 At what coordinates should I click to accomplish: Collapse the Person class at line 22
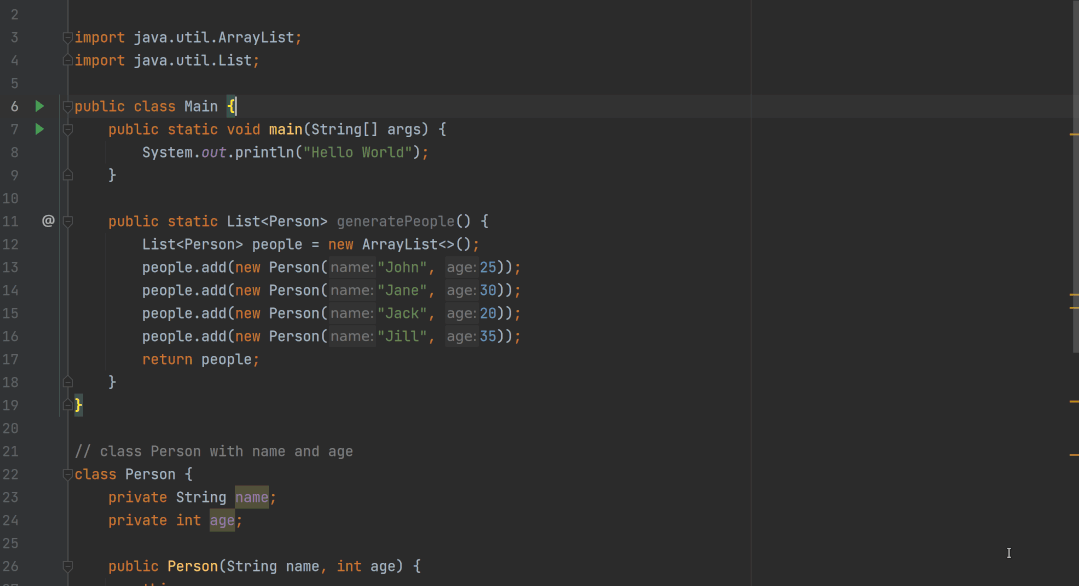point(67,475)
